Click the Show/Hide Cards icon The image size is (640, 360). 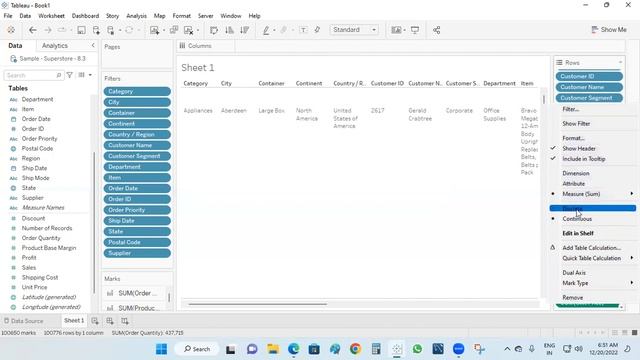point(396,30)
